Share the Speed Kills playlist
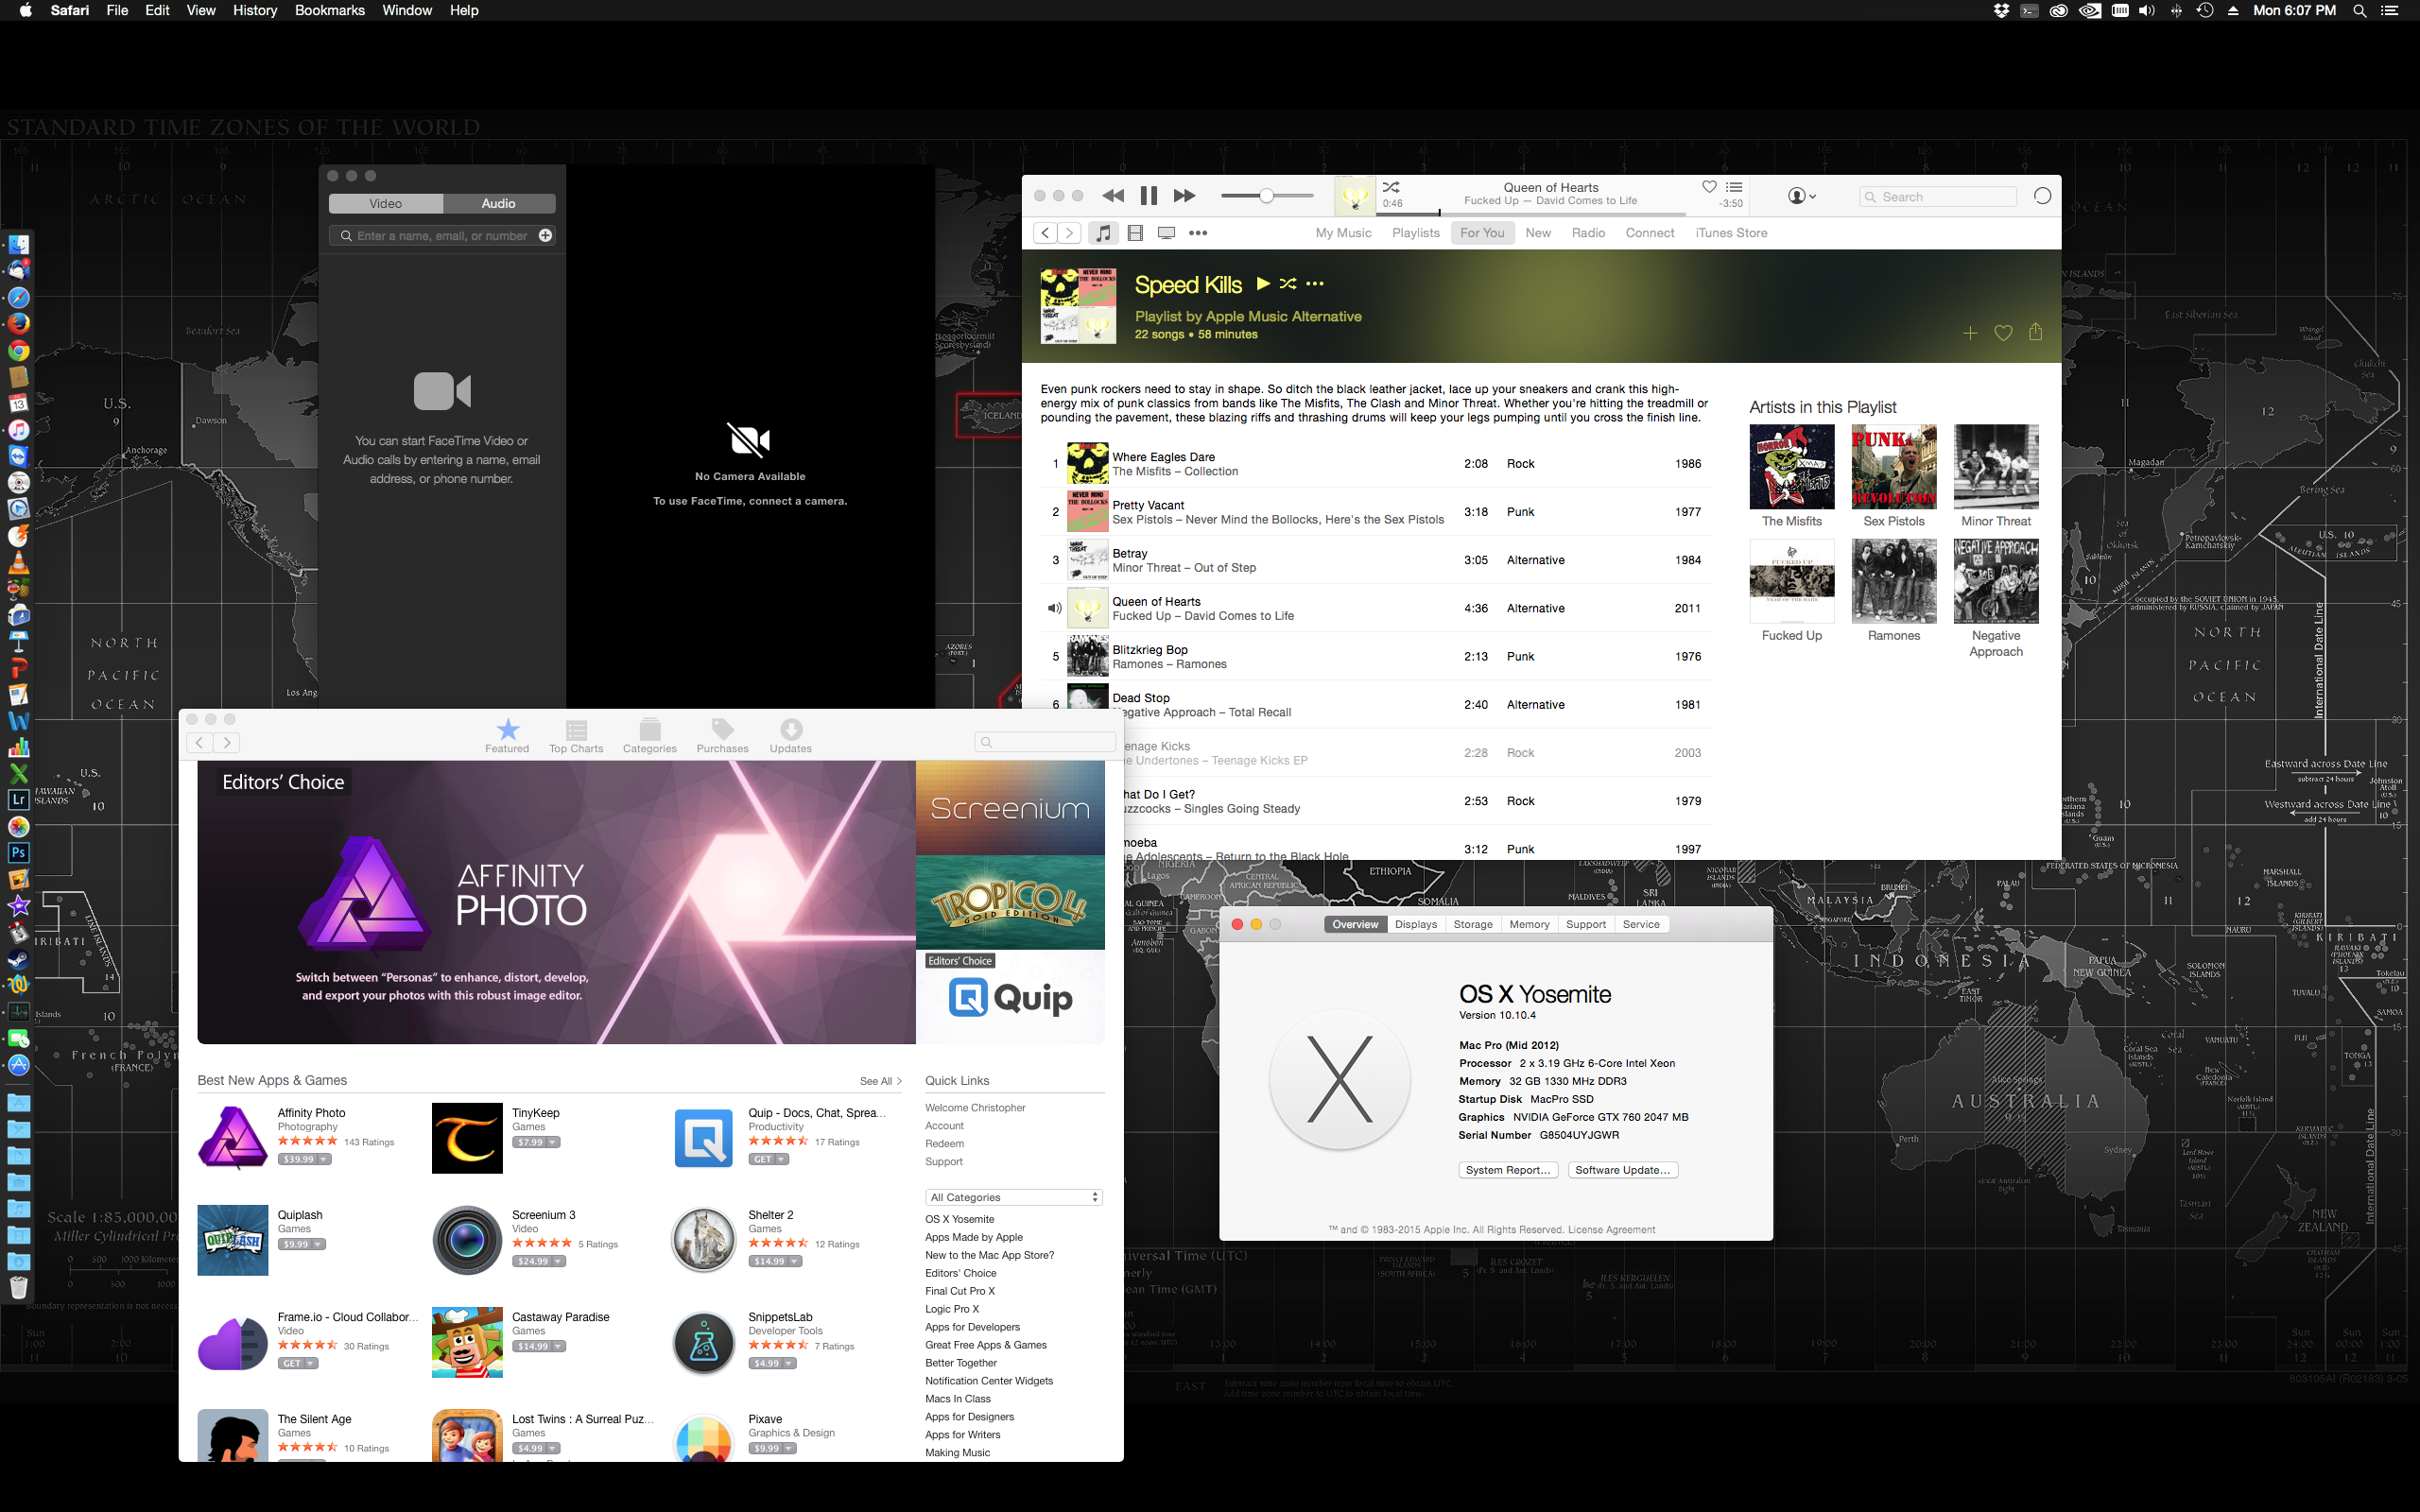2420x1512 pixels. tap(2036, 332)
